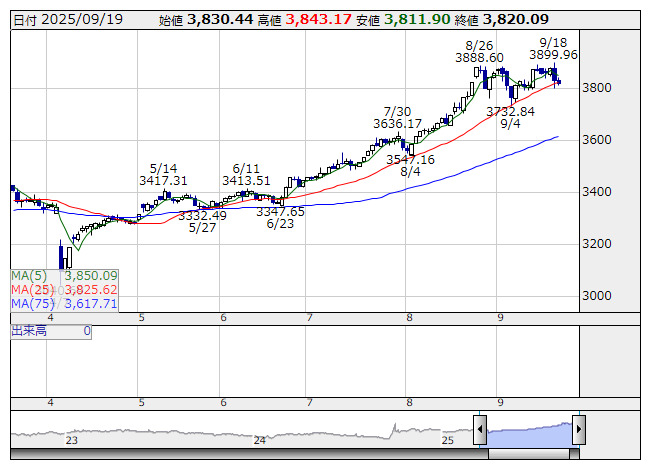653x470 pixels.
Task: Click the 3732.84 9/4 low annotation
Action: coord(511,117)
